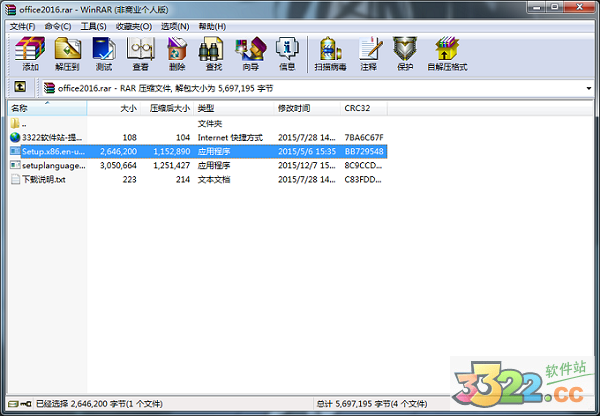Image resolution: width=600 pixels, height=416 pixels.
Task: Sort by Name (名称) column header
Action: click(47, 108)
